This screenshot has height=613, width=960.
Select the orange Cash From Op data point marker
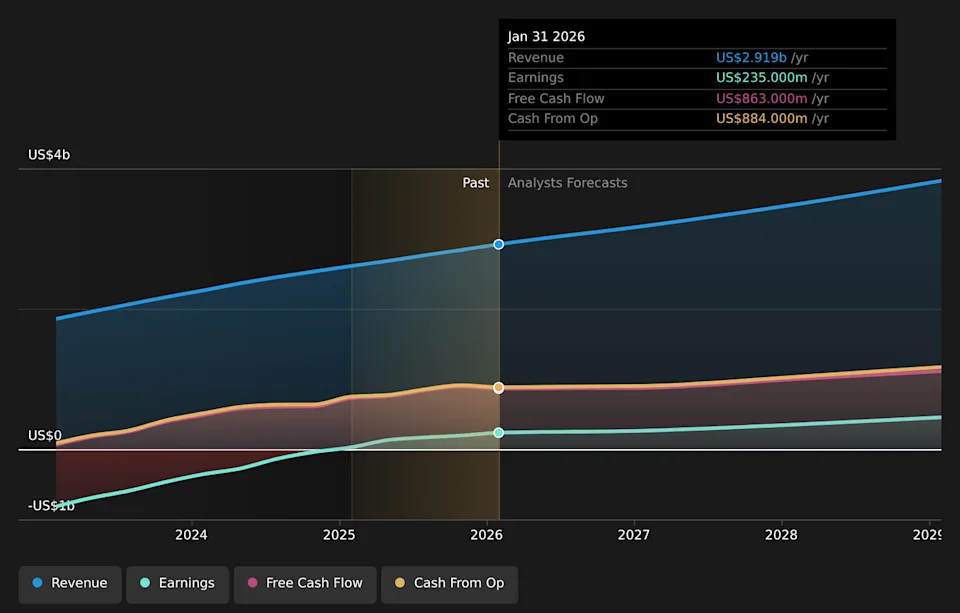[x=499, y=388]
